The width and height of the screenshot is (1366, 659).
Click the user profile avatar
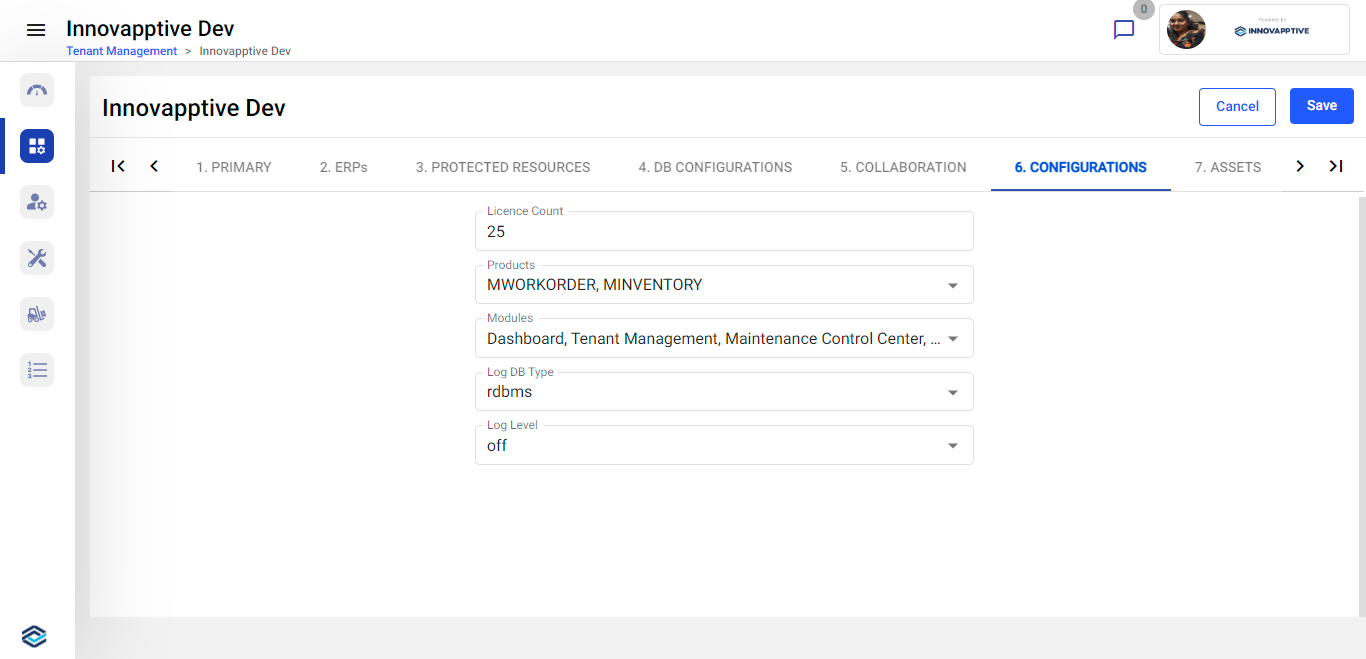click(x=1186, y=30)
